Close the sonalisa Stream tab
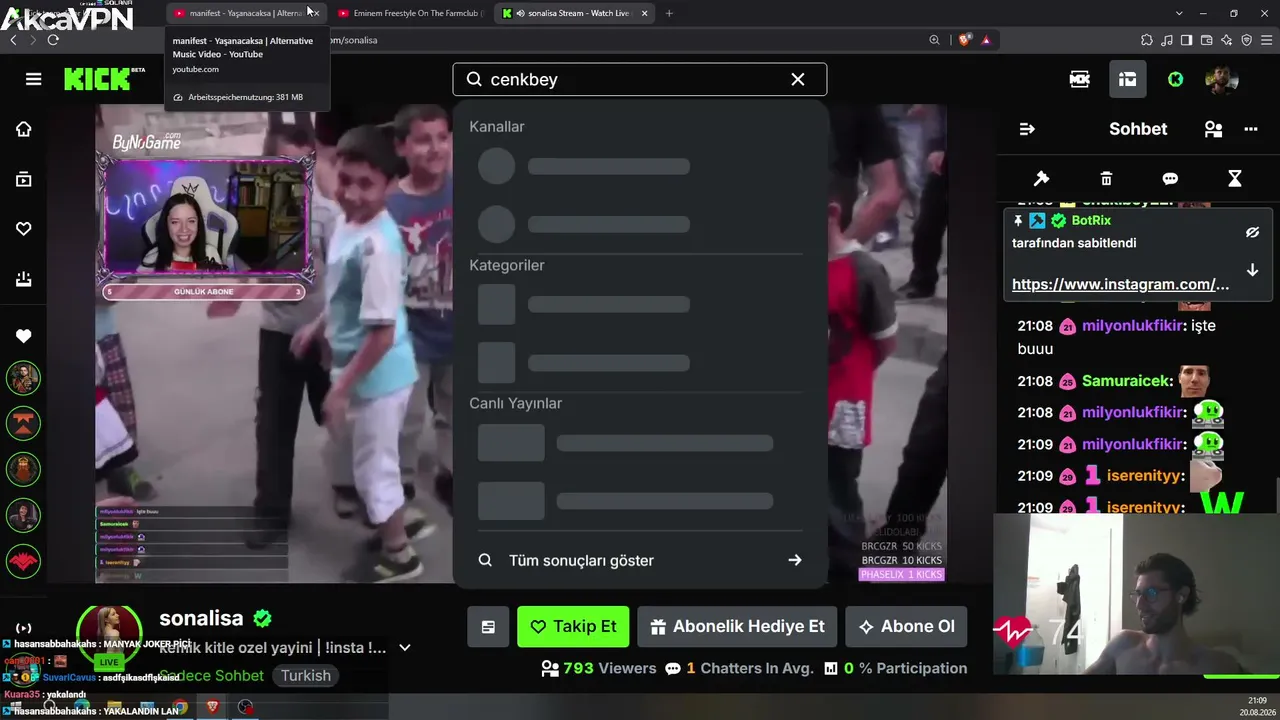 coord(644,13)
